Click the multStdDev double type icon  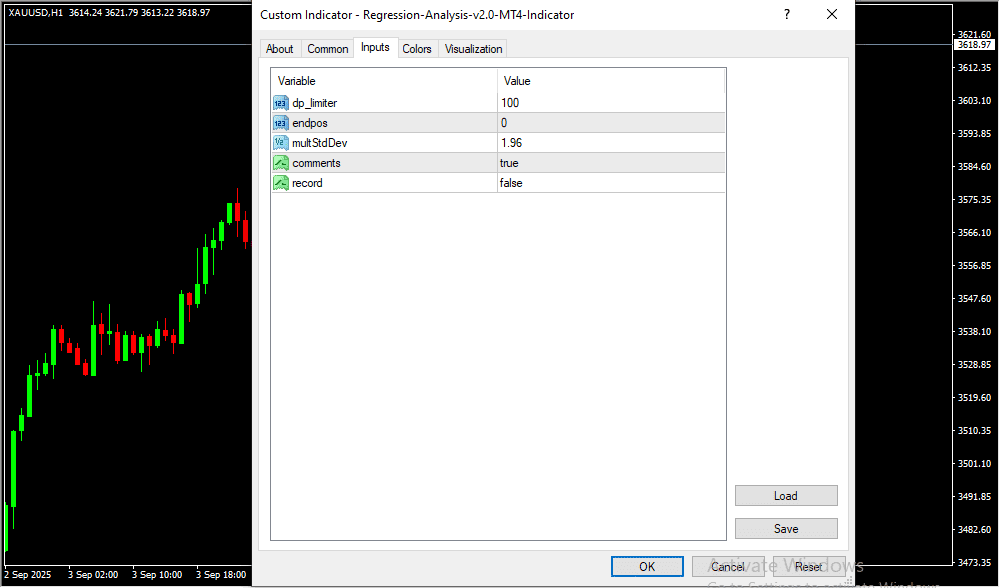(281, 143)
